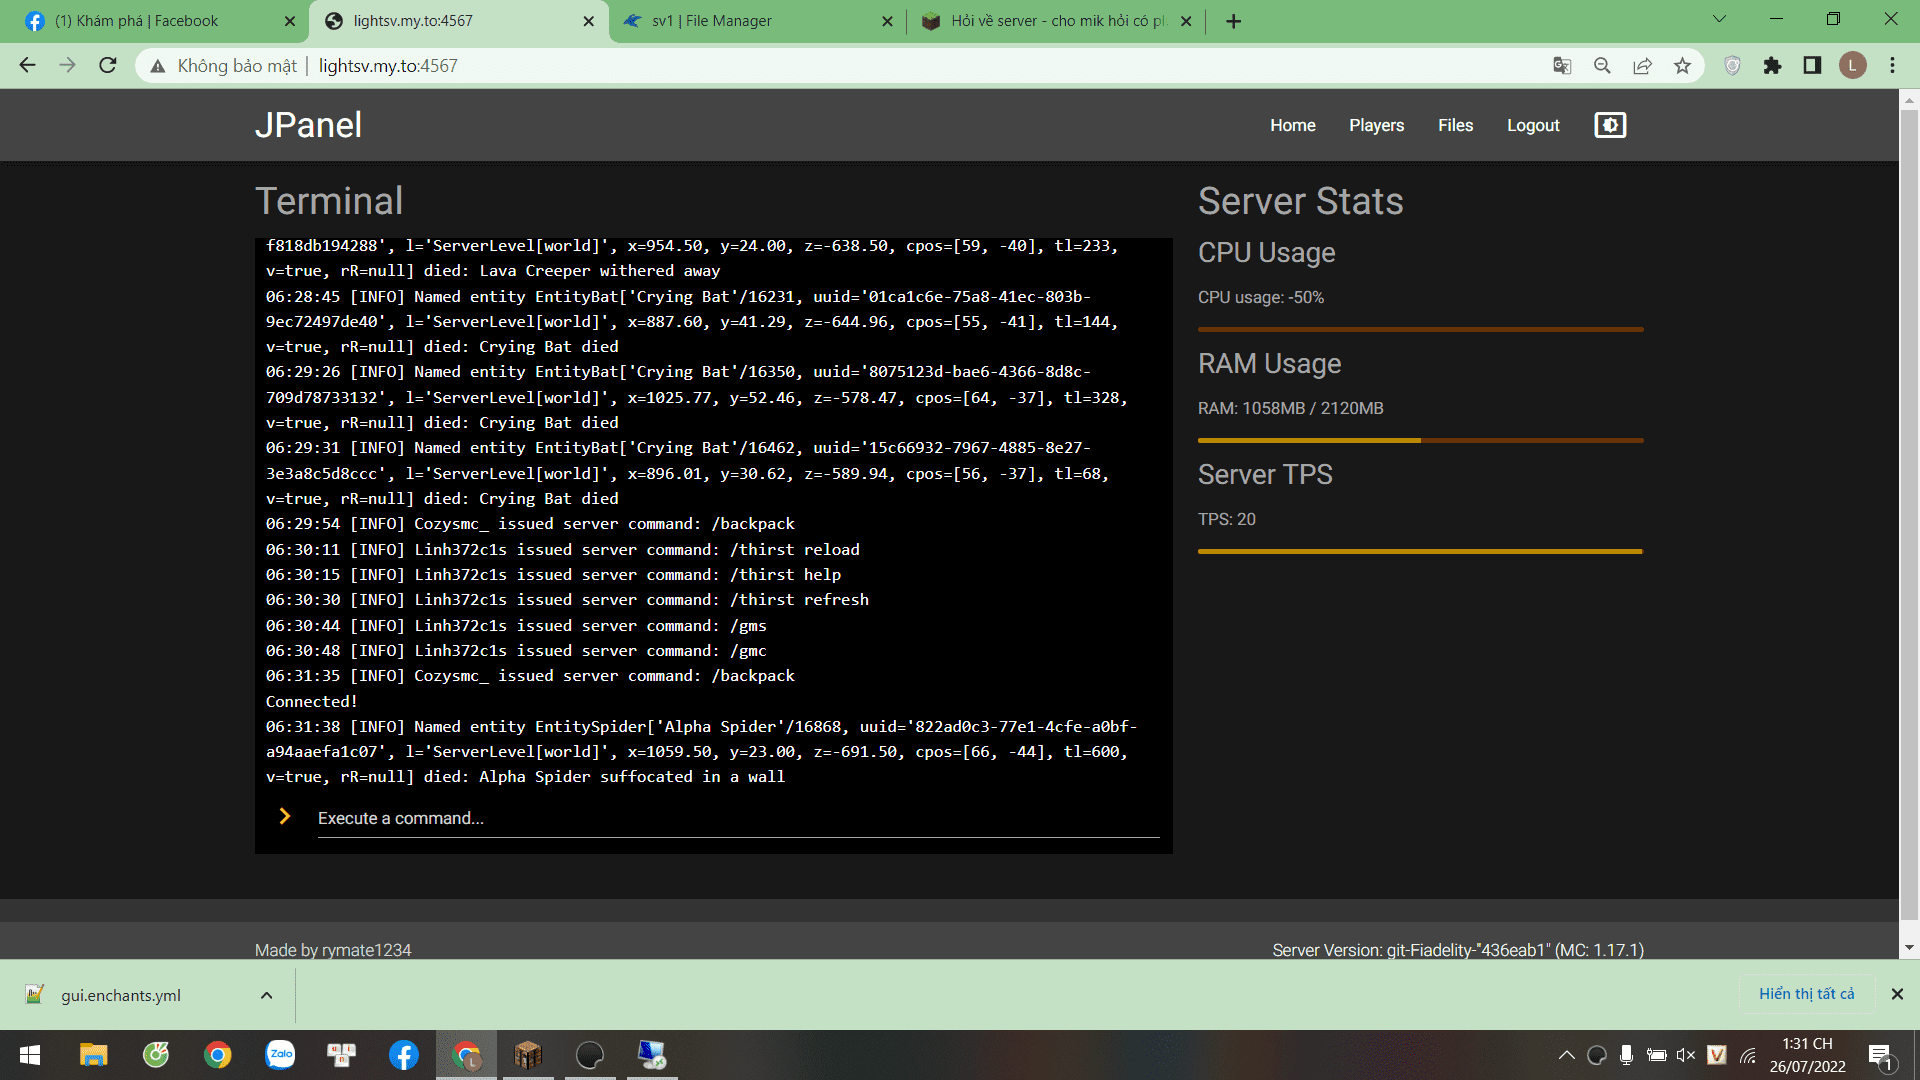Open Chrome tab search dropdown arrow

click(1719, 19)
